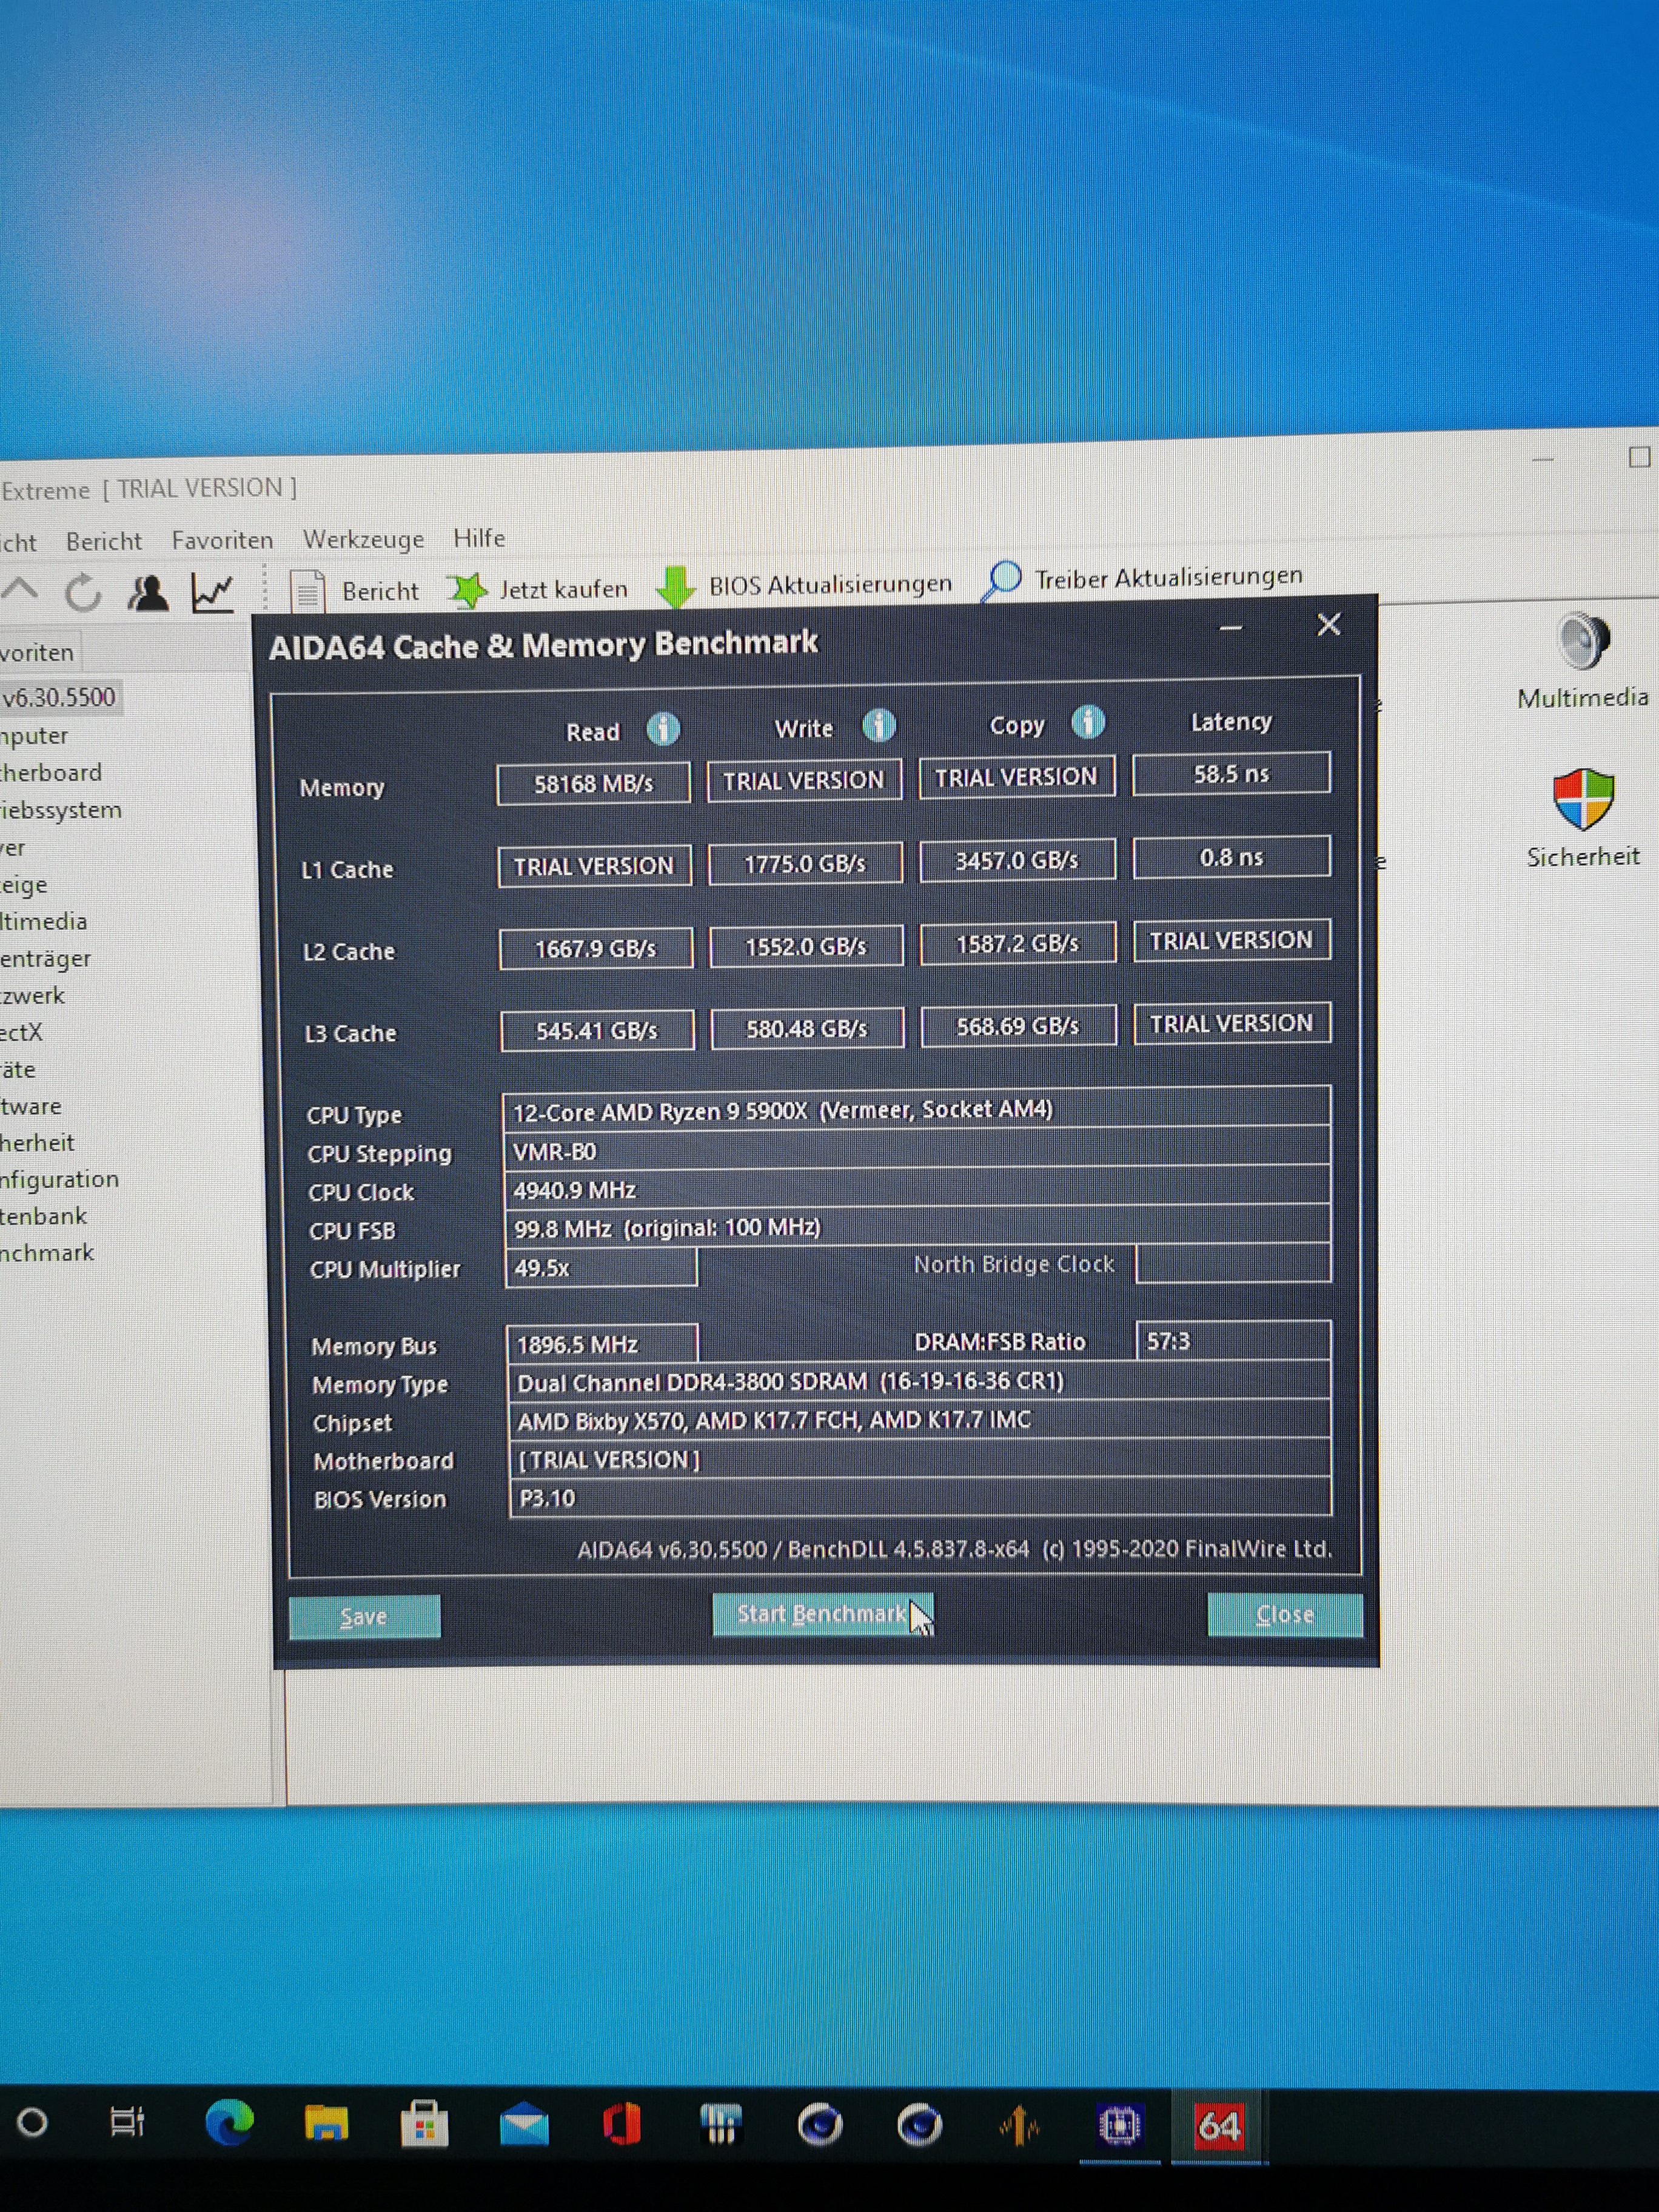
Task: Click the refresh arrow toolbar icon
Action: point(83,593)
